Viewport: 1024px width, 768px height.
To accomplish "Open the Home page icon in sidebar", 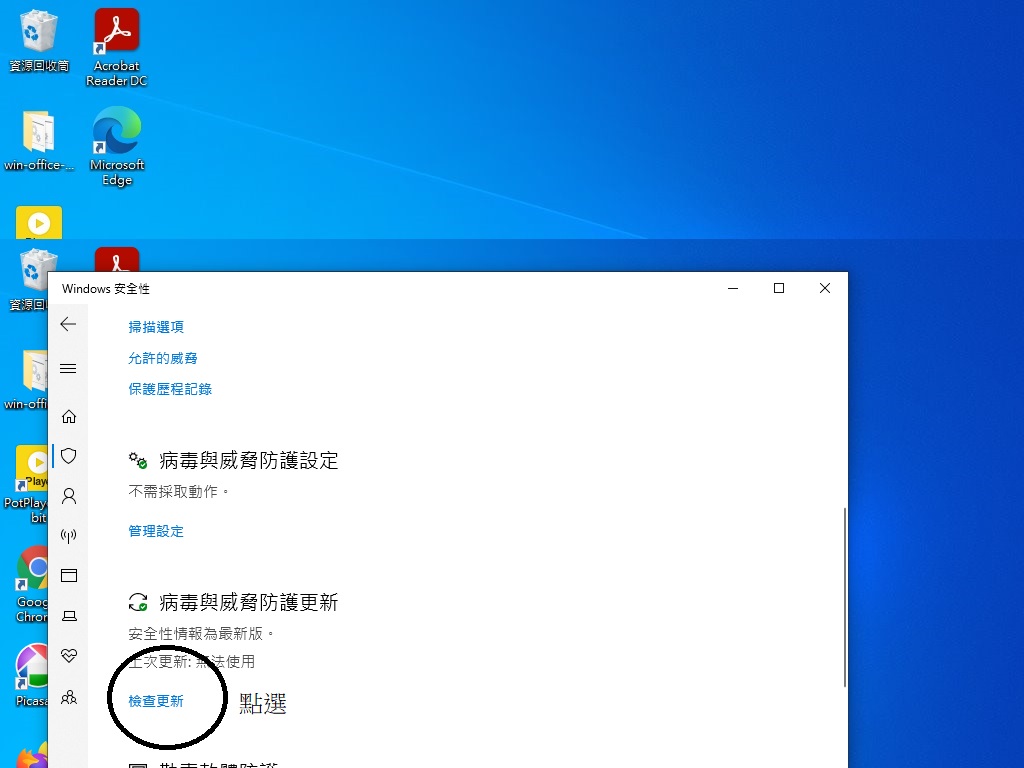I will coord(69,417).
